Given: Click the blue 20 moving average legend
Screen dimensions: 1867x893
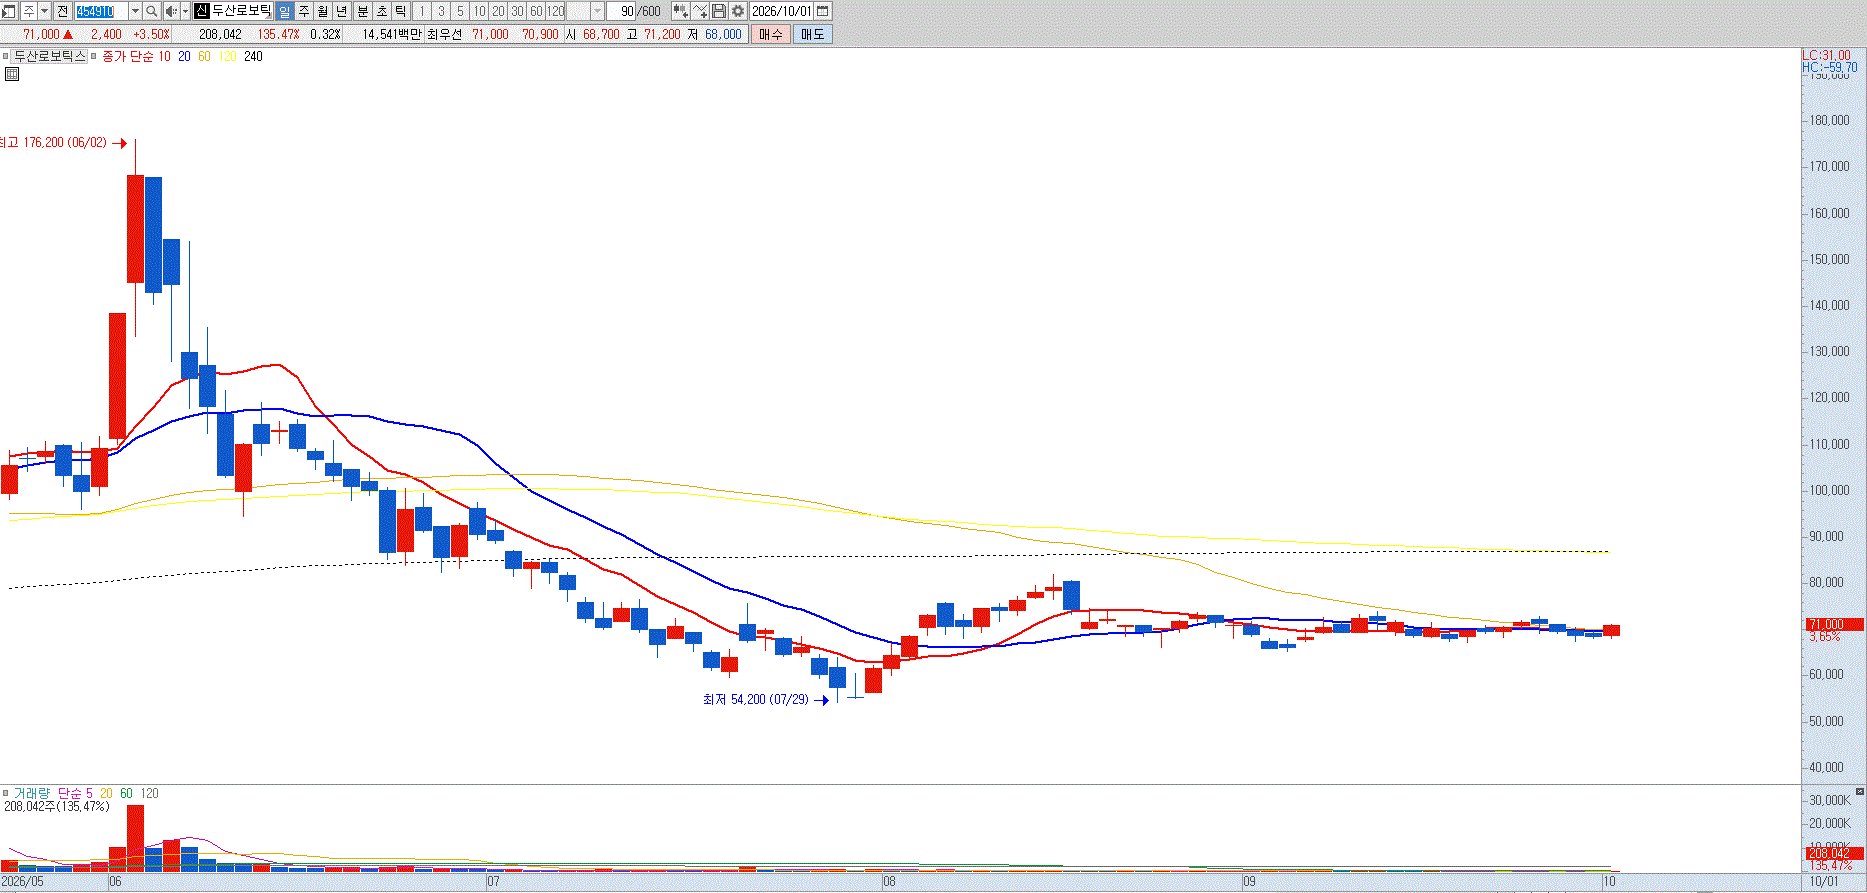Looking at the screenshot, I should click(x=184, y=56).
